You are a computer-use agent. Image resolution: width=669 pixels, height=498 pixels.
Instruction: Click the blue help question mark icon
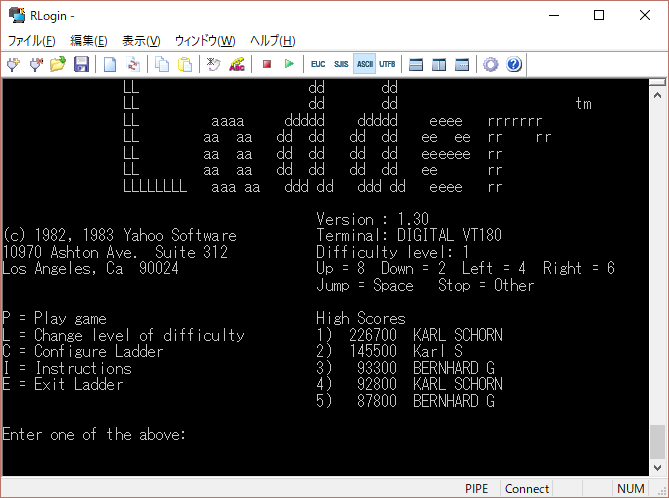(x=514, y=64)
